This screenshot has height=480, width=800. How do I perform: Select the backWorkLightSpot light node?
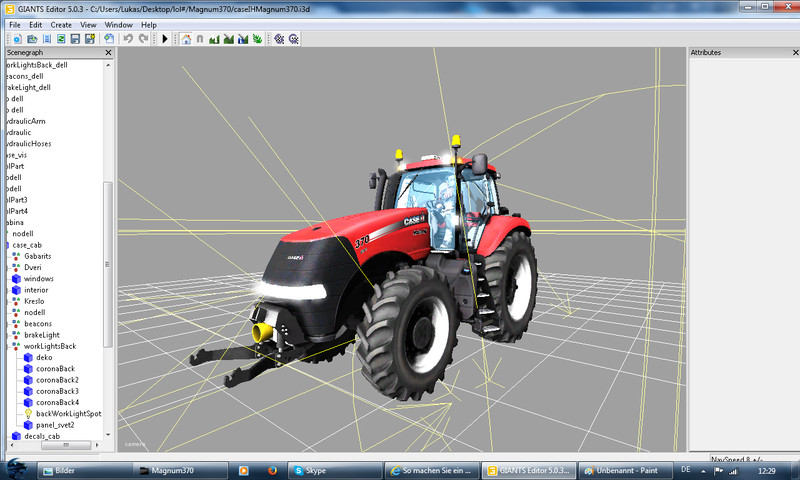68,413
